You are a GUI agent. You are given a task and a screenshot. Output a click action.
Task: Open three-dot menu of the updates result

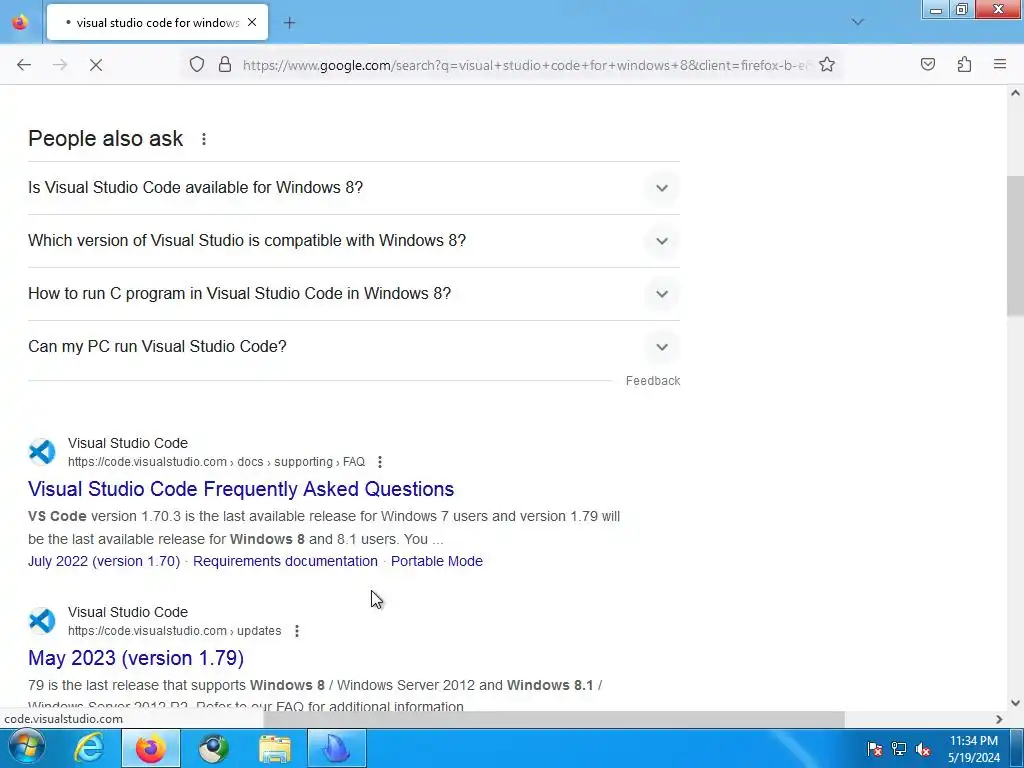click(x=296, y=631)
